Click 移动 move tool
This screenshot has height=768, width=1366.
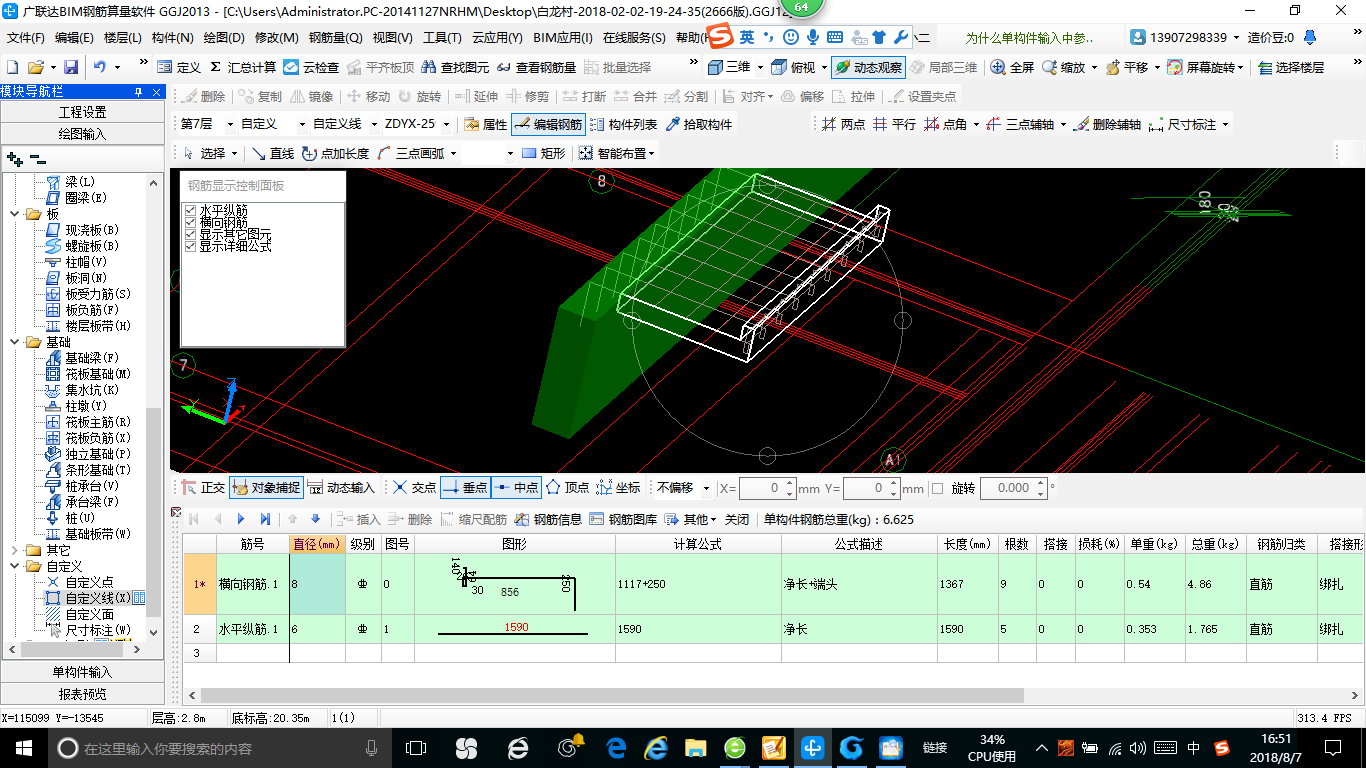367,96
